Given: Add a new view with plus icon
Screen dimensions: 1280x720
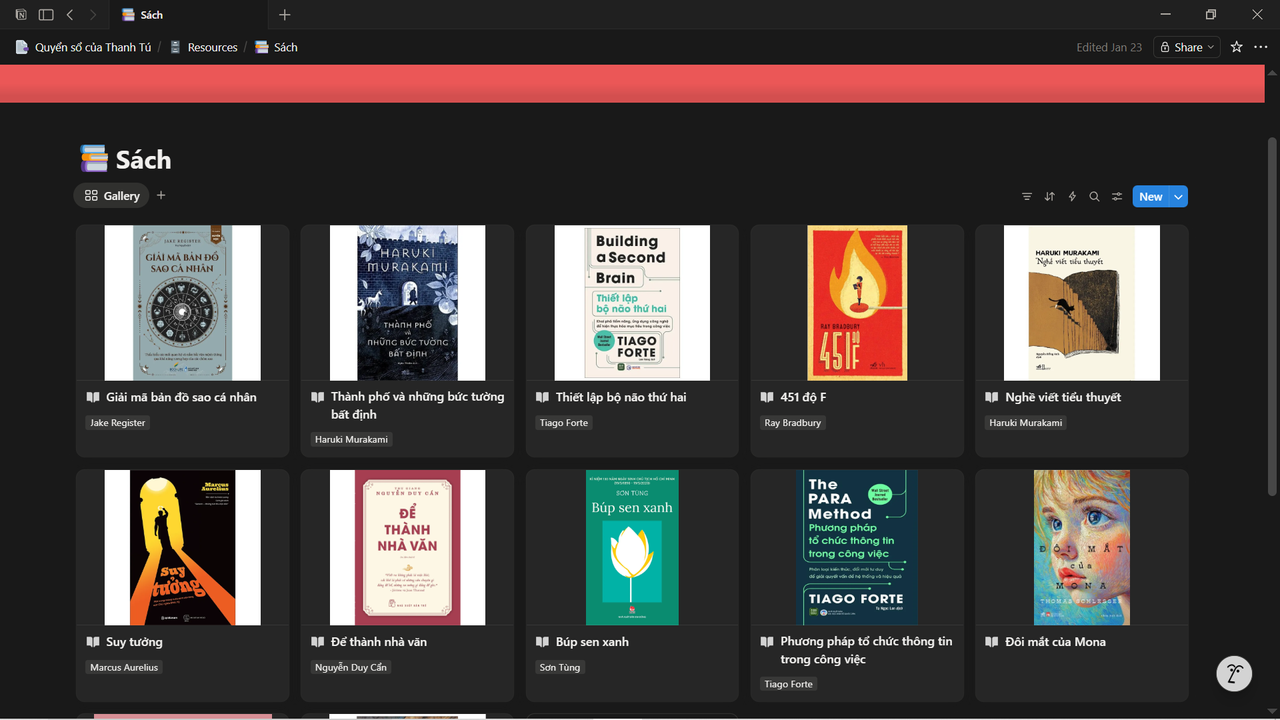Looking at the screenshot, I should point(161,196).
